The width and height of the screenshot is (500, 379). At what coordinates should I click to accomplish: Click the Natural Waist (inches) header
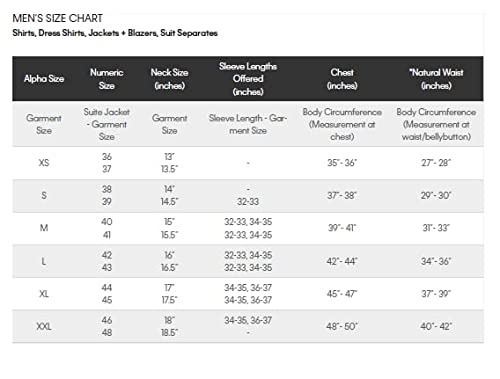click(436, 79)
